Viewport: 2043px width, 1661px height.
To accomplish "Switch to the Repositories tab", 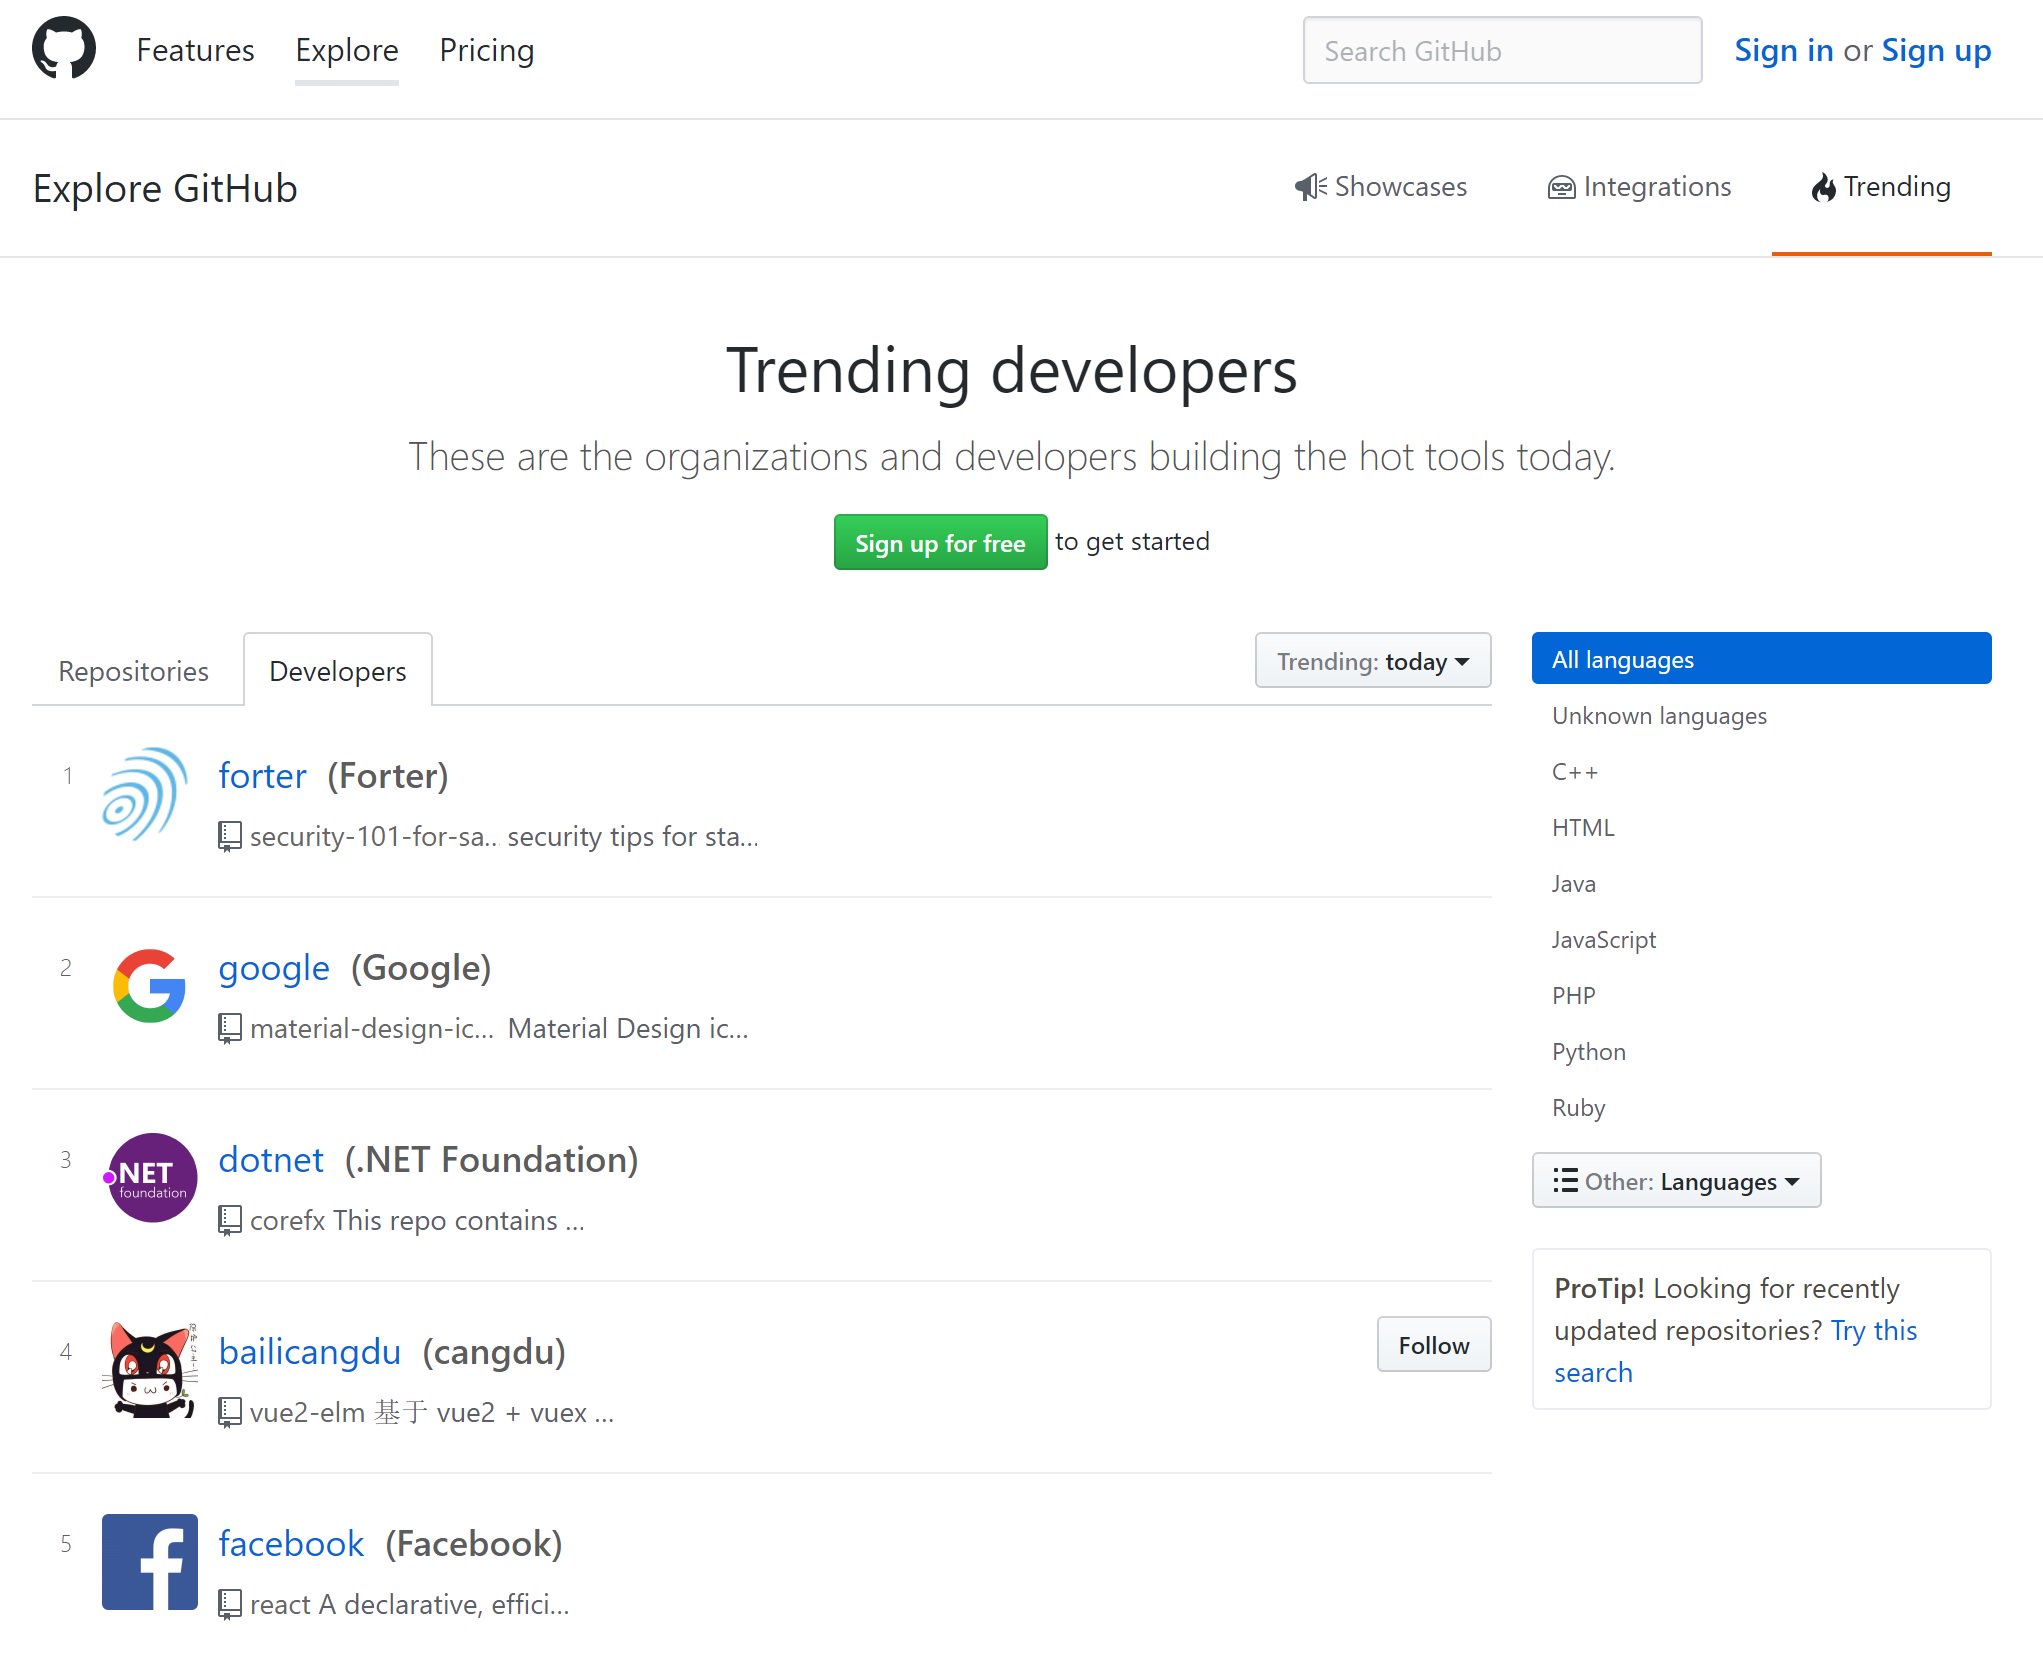I will coord(134,671).
